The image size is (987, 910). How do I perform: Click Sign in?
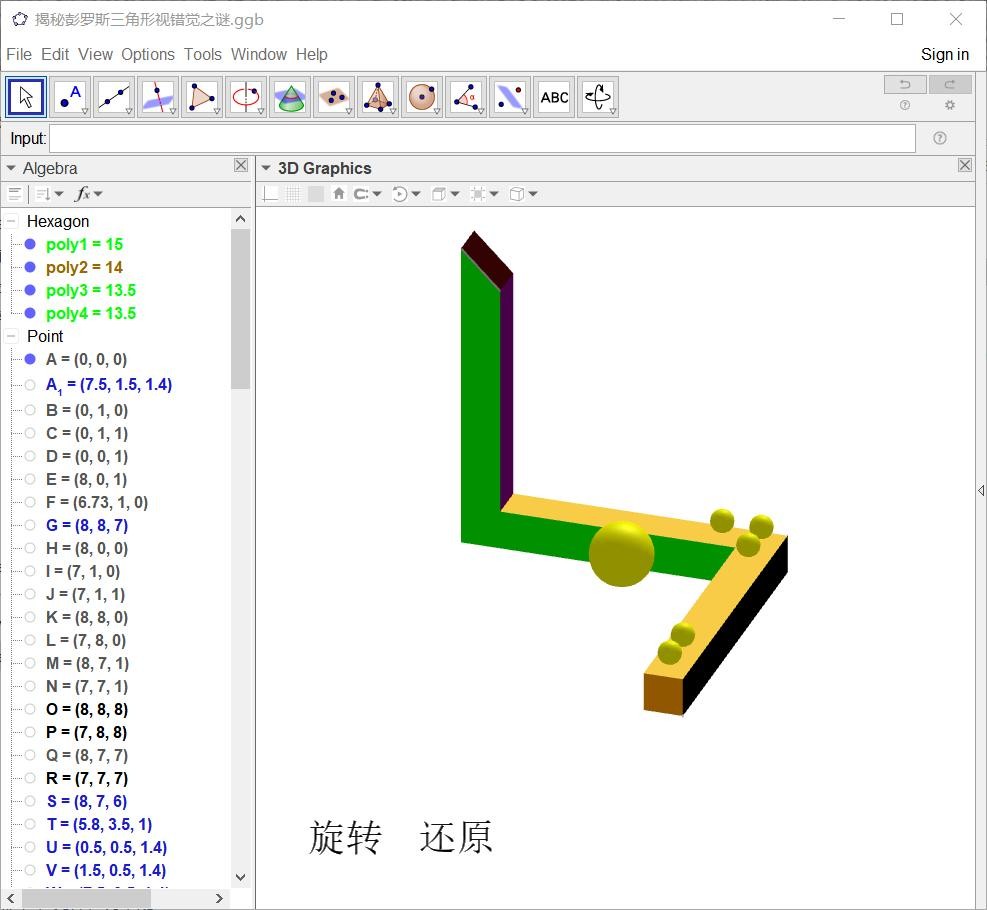(944, 54)
